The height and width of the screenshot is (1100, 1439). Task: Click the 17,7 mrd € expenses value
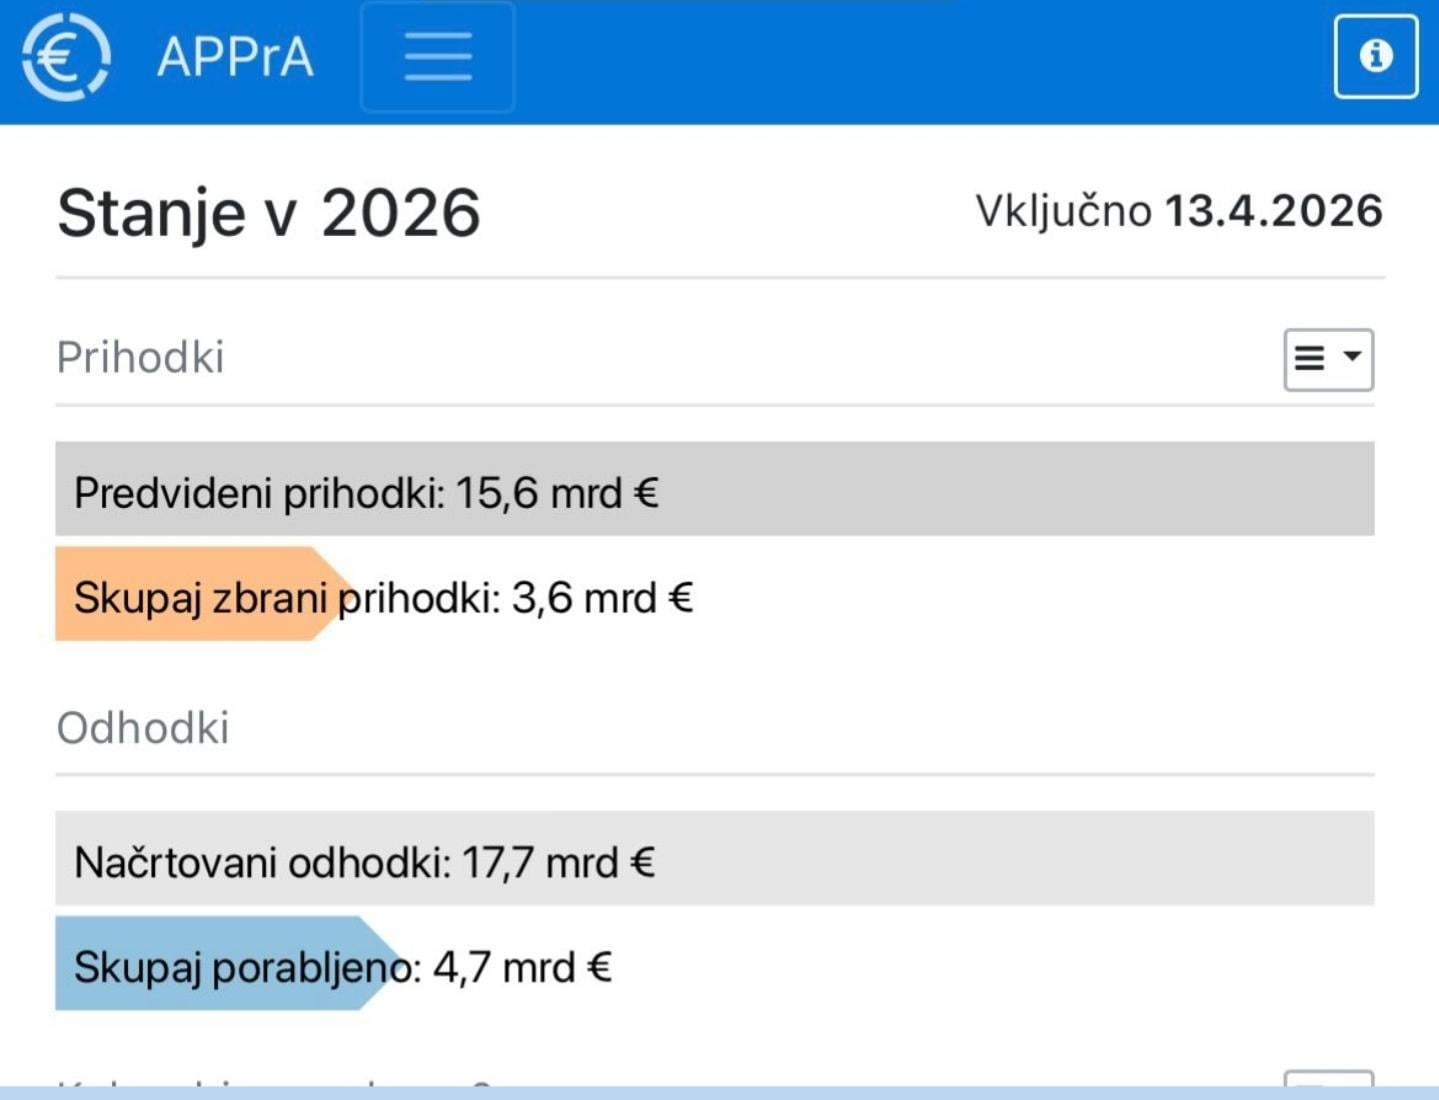coord(558,862)
